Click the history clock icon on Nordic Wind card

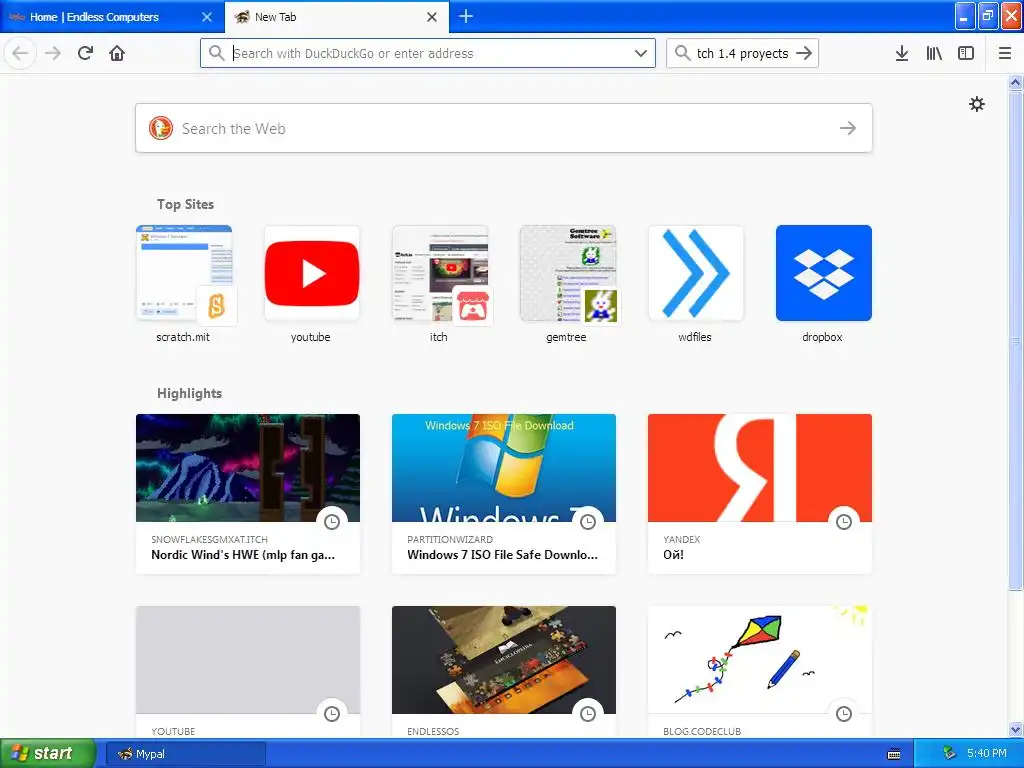point(332,522)
